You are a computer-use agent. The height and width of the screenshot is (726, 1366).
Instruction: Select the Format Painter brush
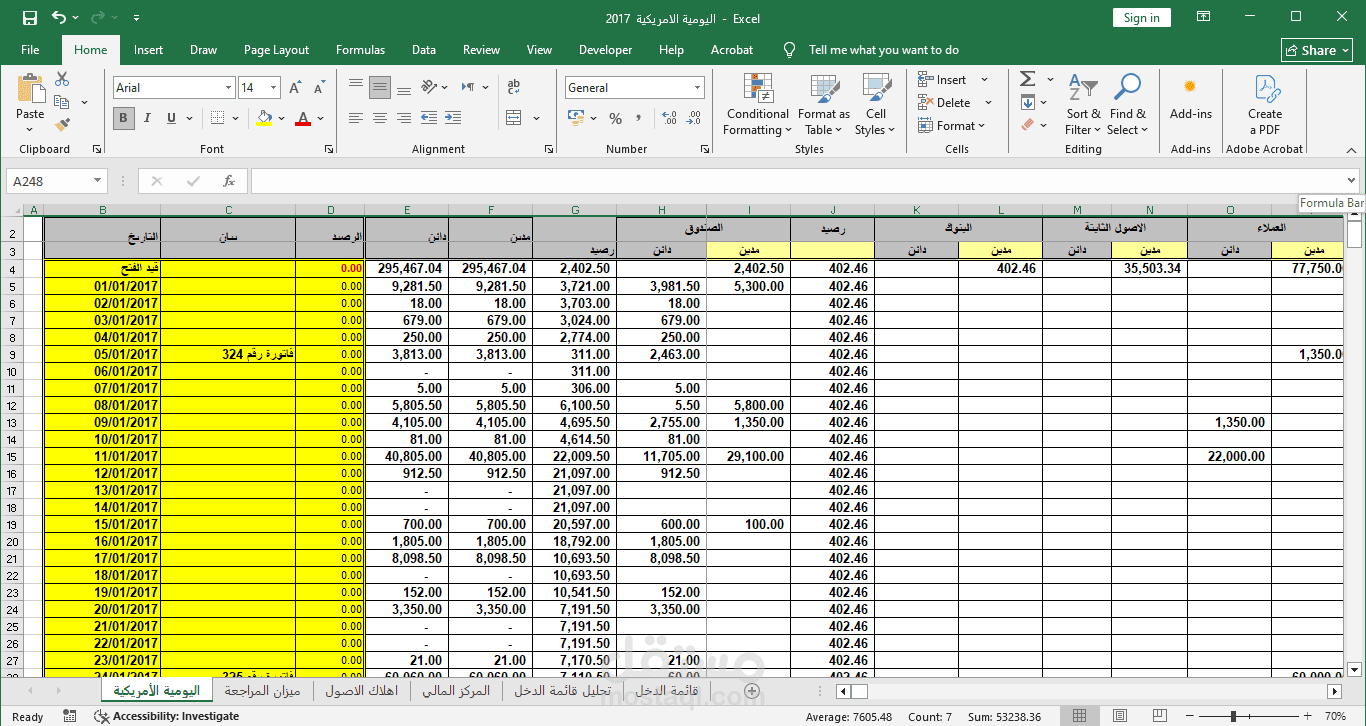(62, 125)
